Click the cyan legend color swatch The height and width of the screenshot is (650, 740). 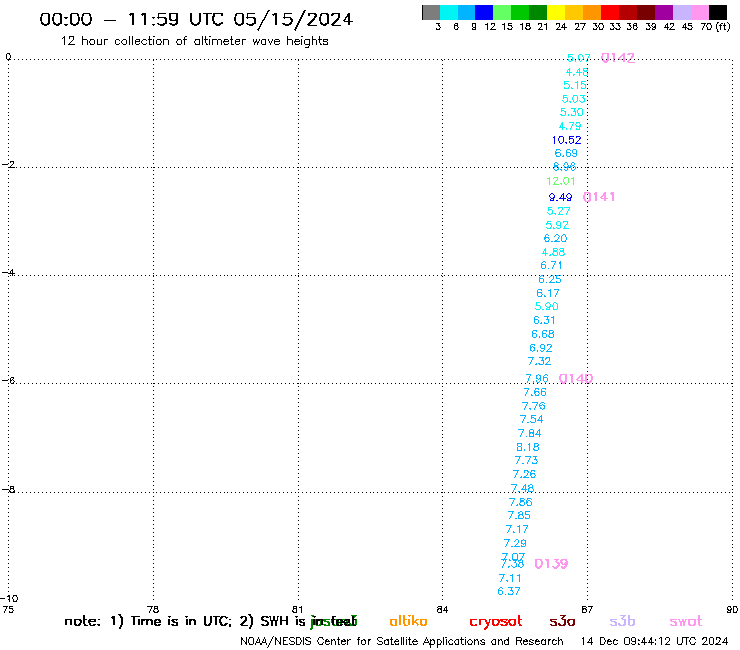pyautogui.click(x=449, y=12)
